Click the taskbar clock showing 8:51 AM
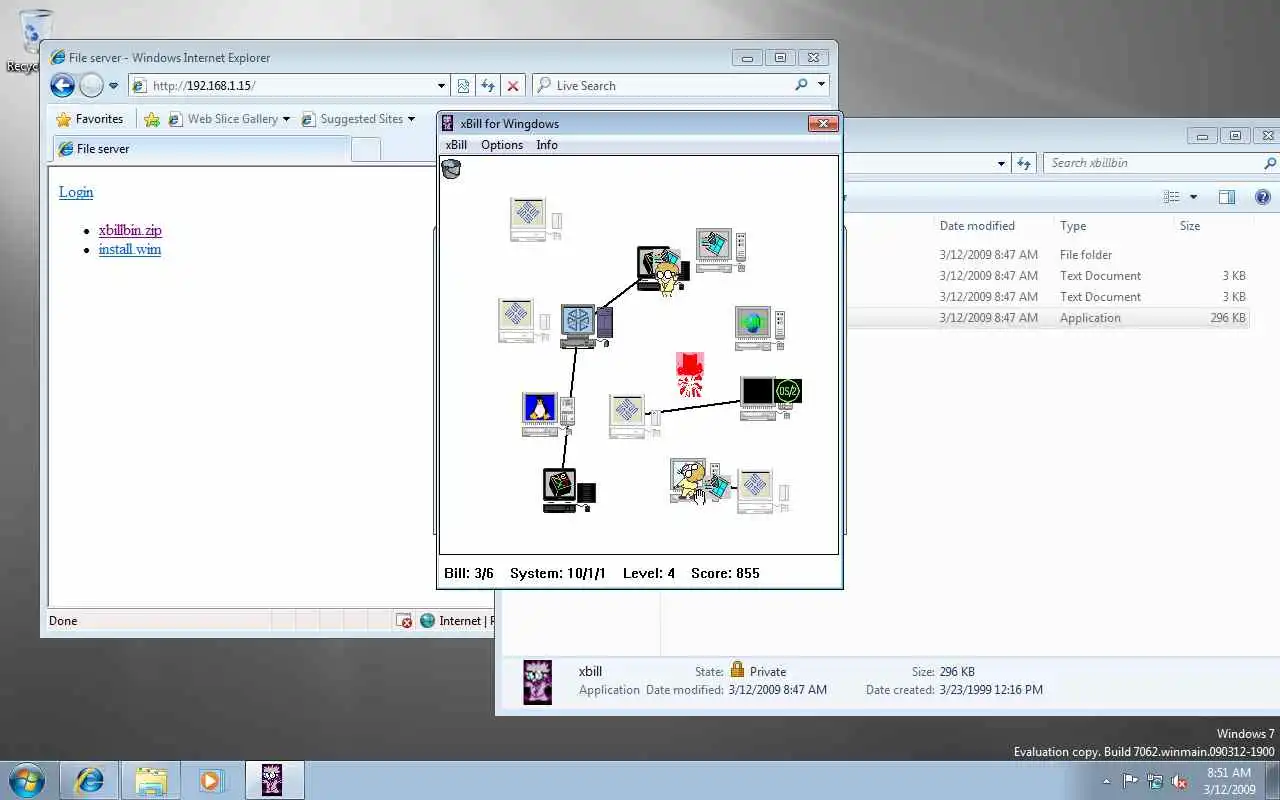 point(1228,781)
